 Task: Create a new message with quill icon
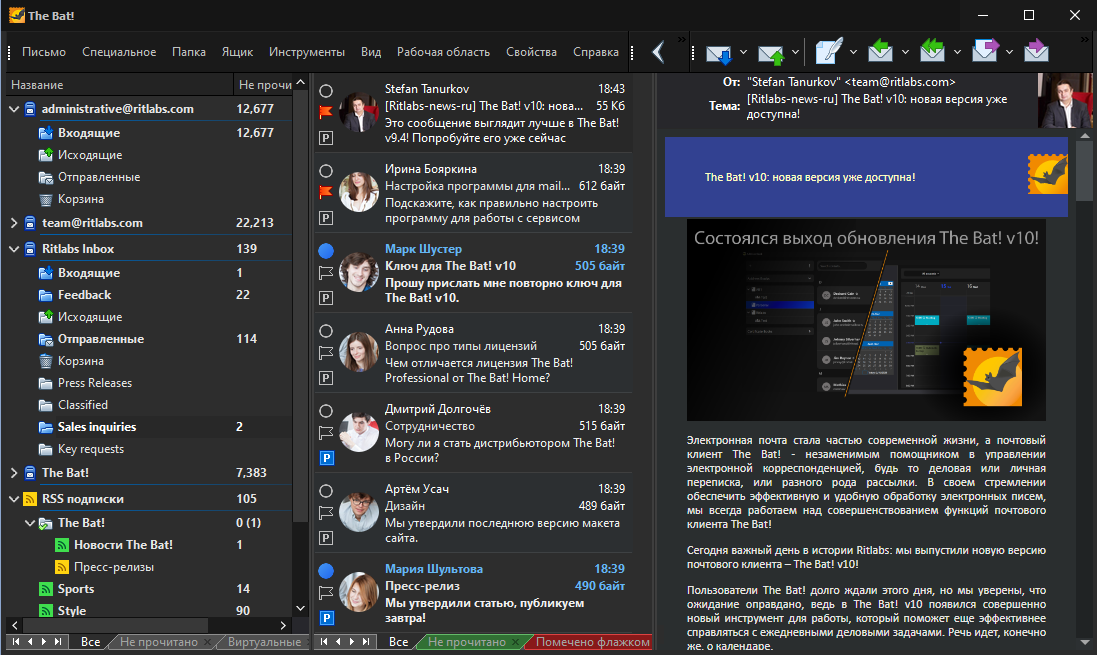(x=828, y=52)
